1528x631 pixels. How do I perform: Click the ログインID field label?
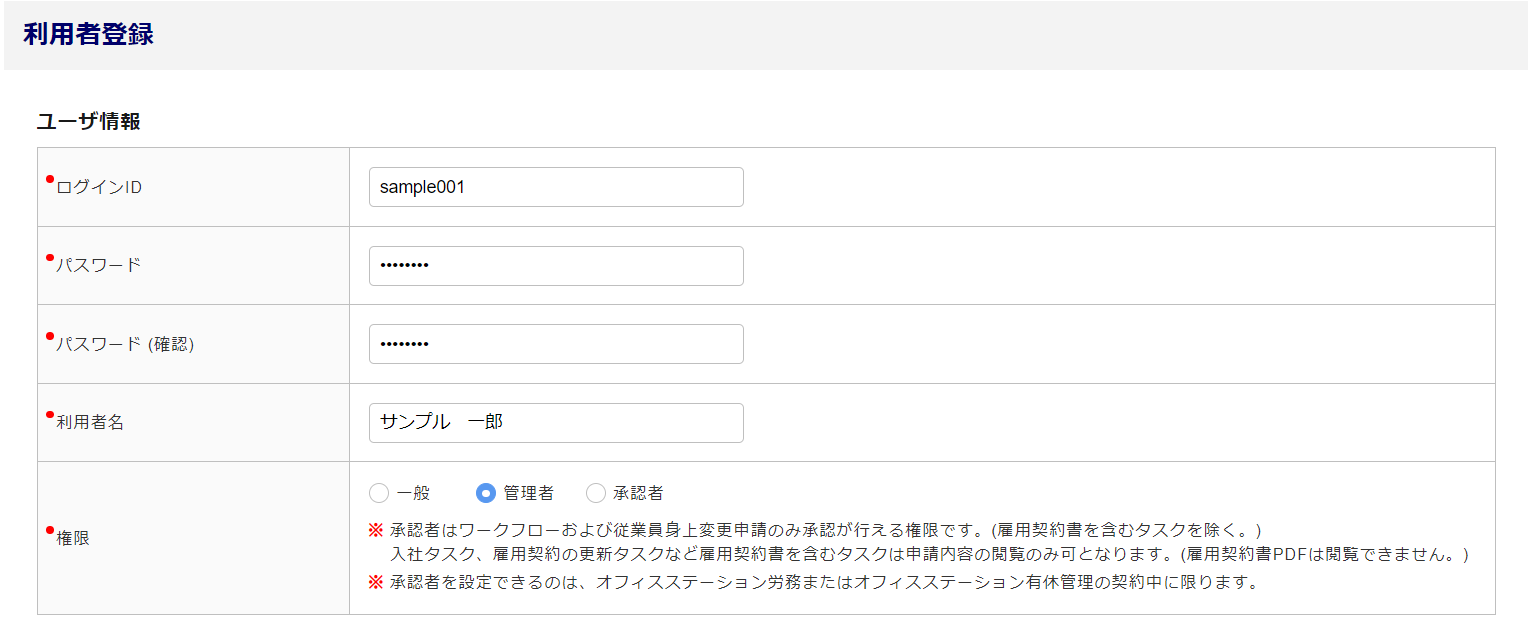99,187
